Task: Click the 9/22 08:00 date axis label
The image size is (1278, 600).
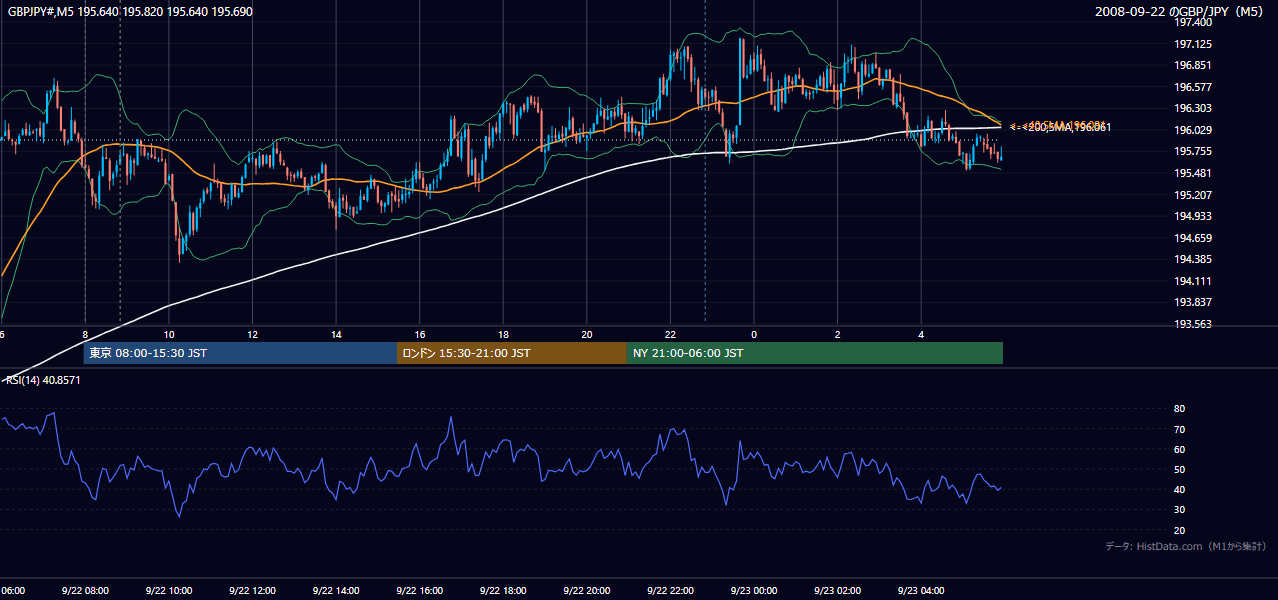Action: click(85, 590)
